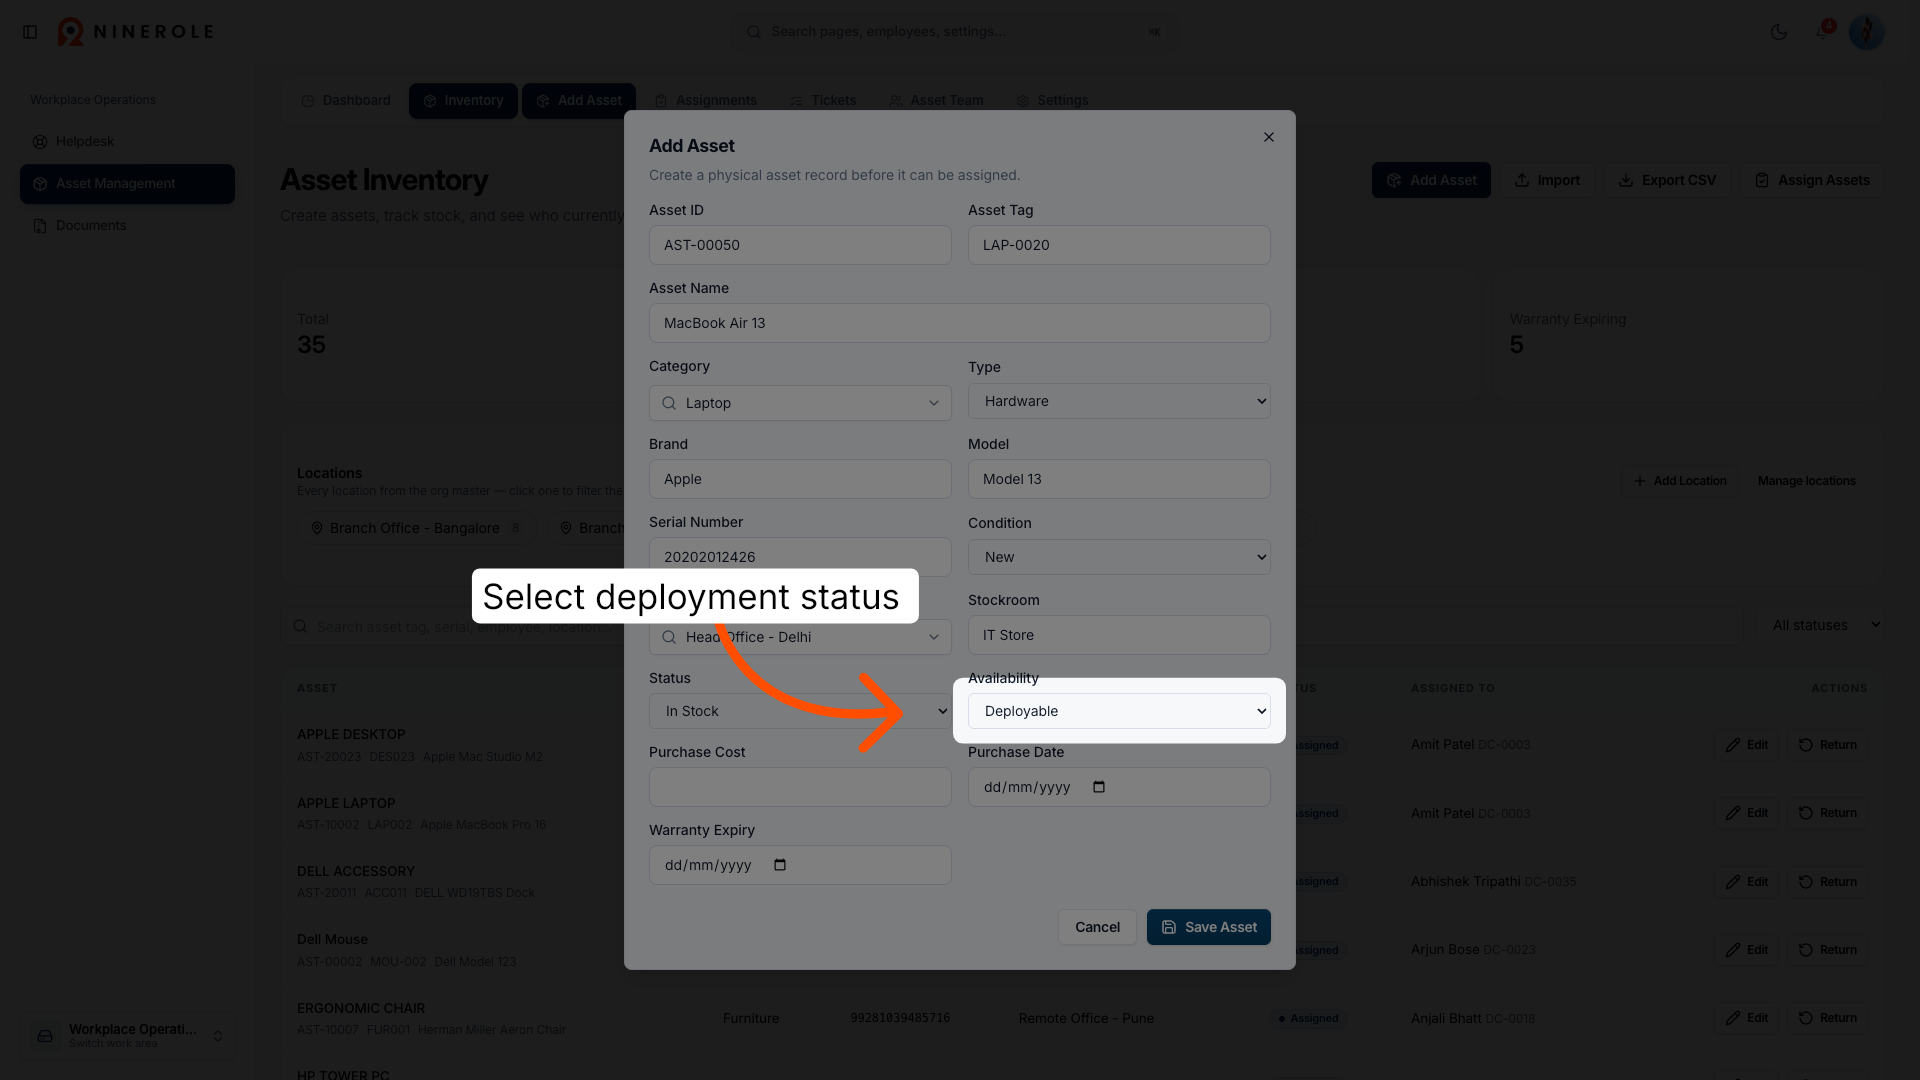Open the Availability Deployable dropdown
The height and width of the screenshot is (1080, 1920).
(x=1119, y=711)
